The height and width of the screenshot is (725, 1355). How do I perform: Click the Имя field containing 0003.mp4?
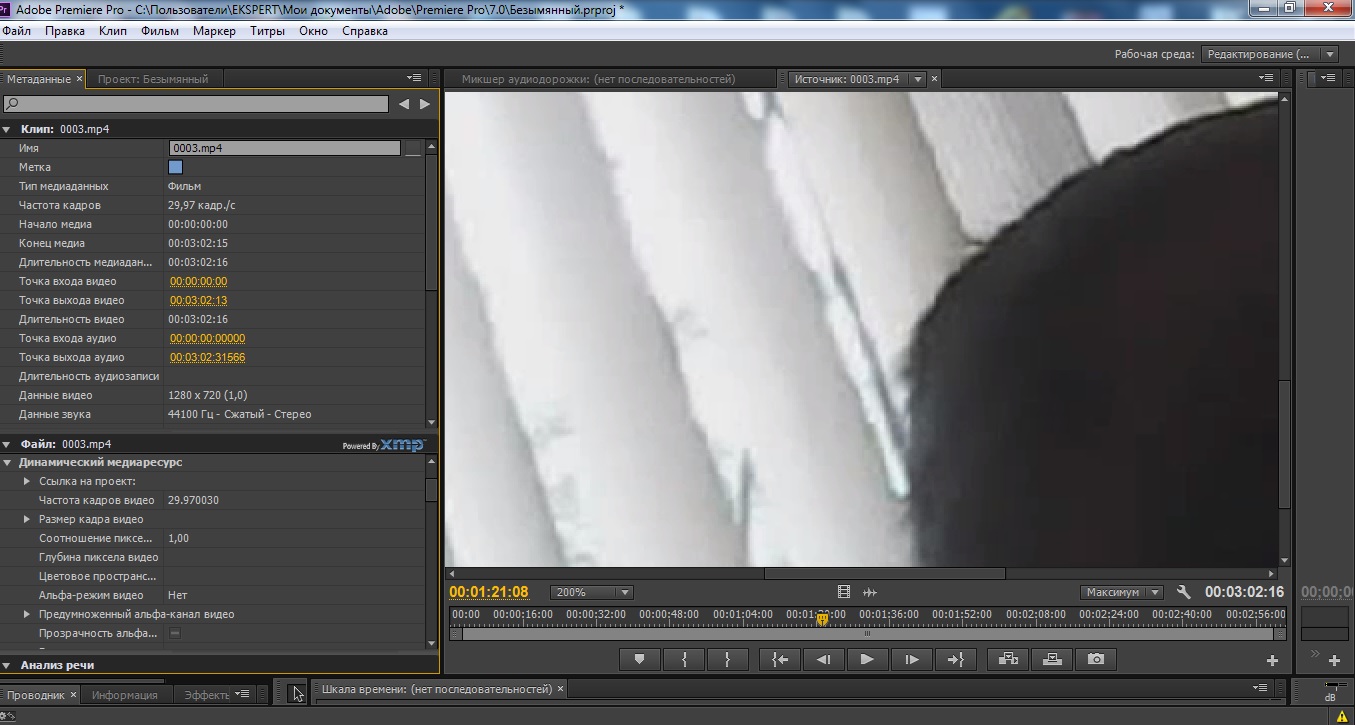(285, 148)
